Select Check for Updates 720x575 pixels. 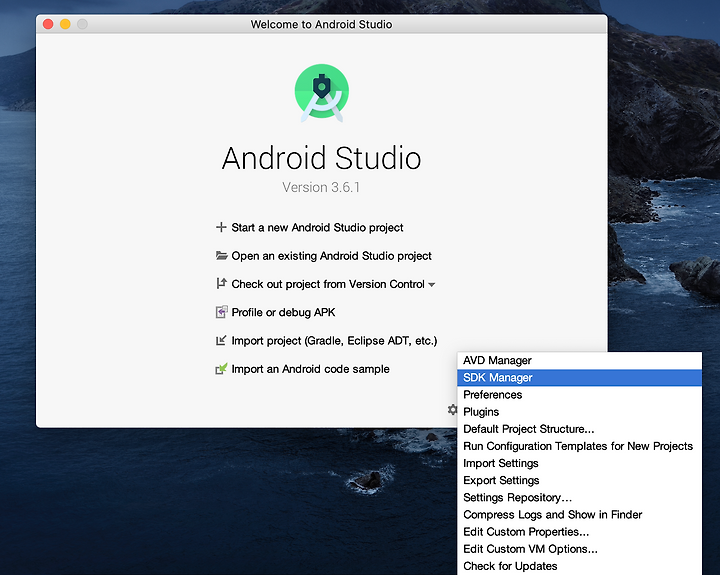coord(579,566)
